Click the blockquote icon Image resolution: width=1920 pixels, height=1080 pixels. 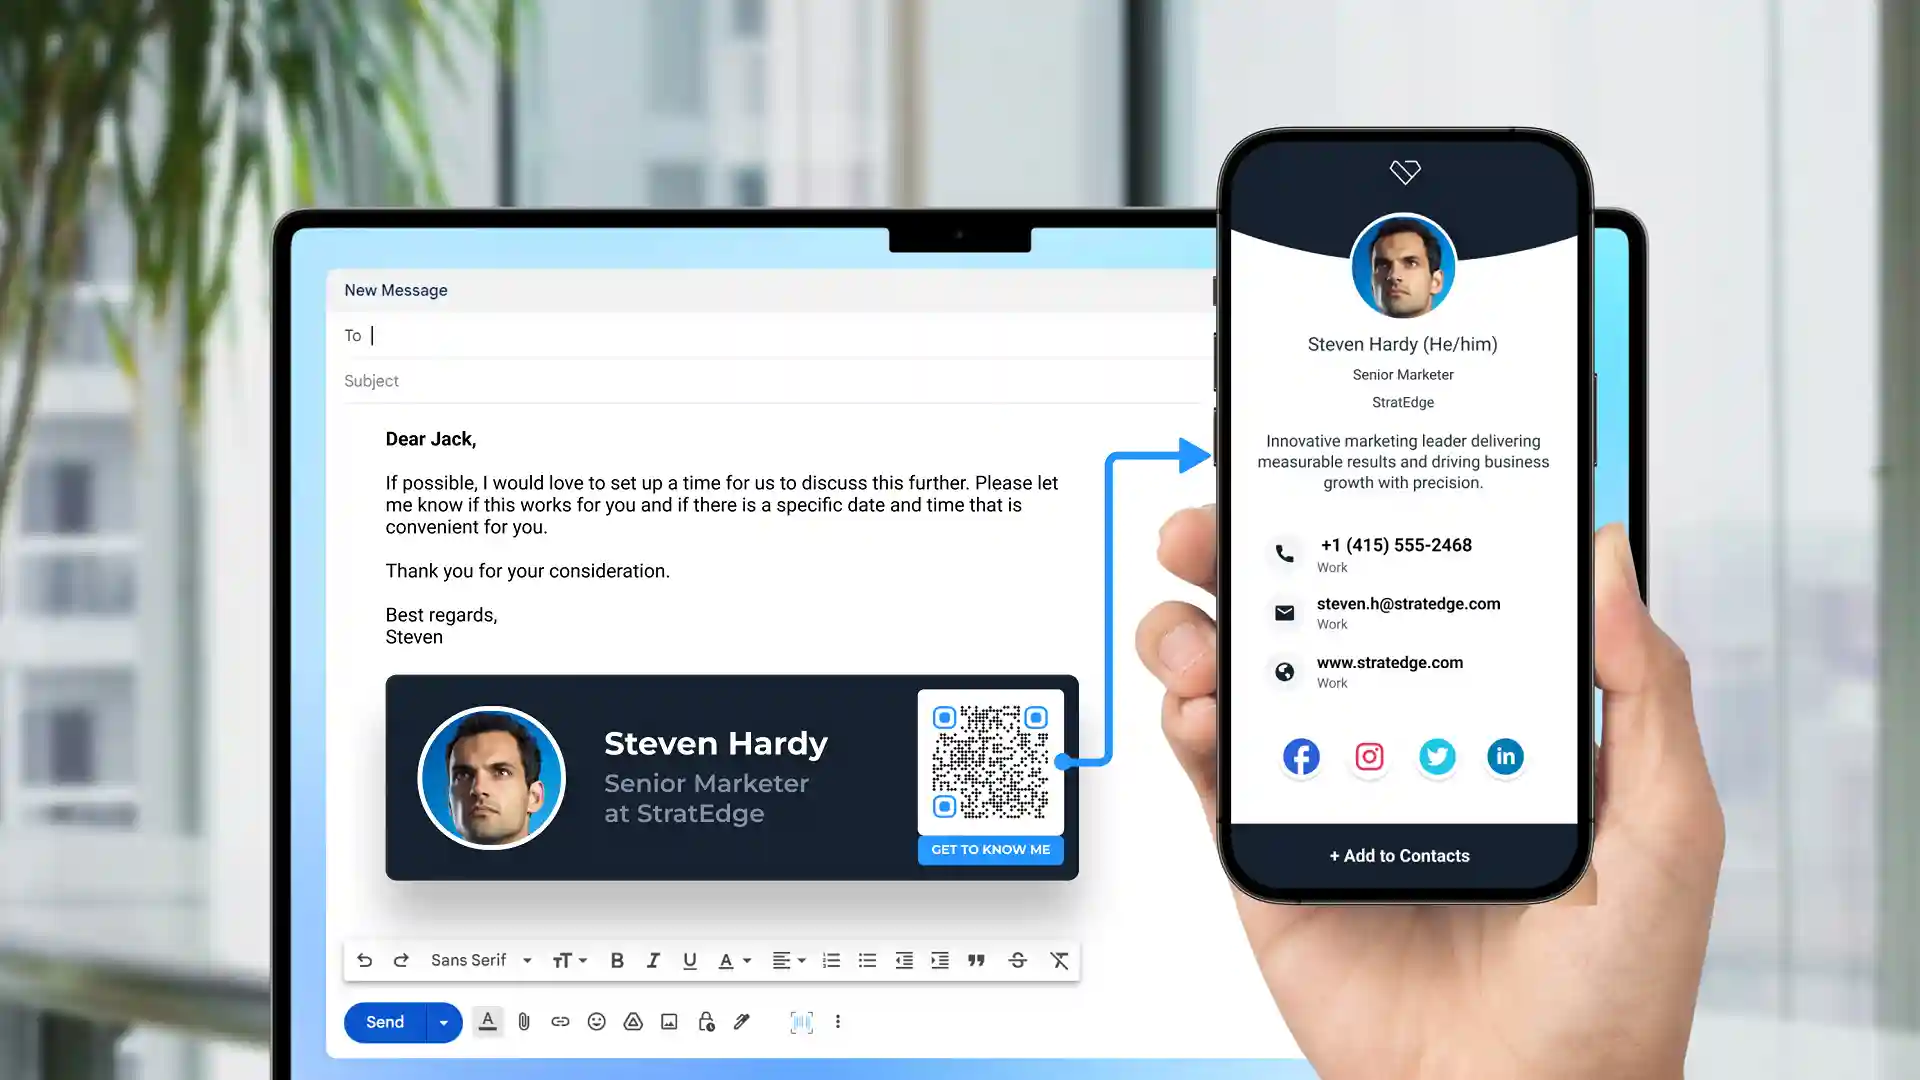976,960
